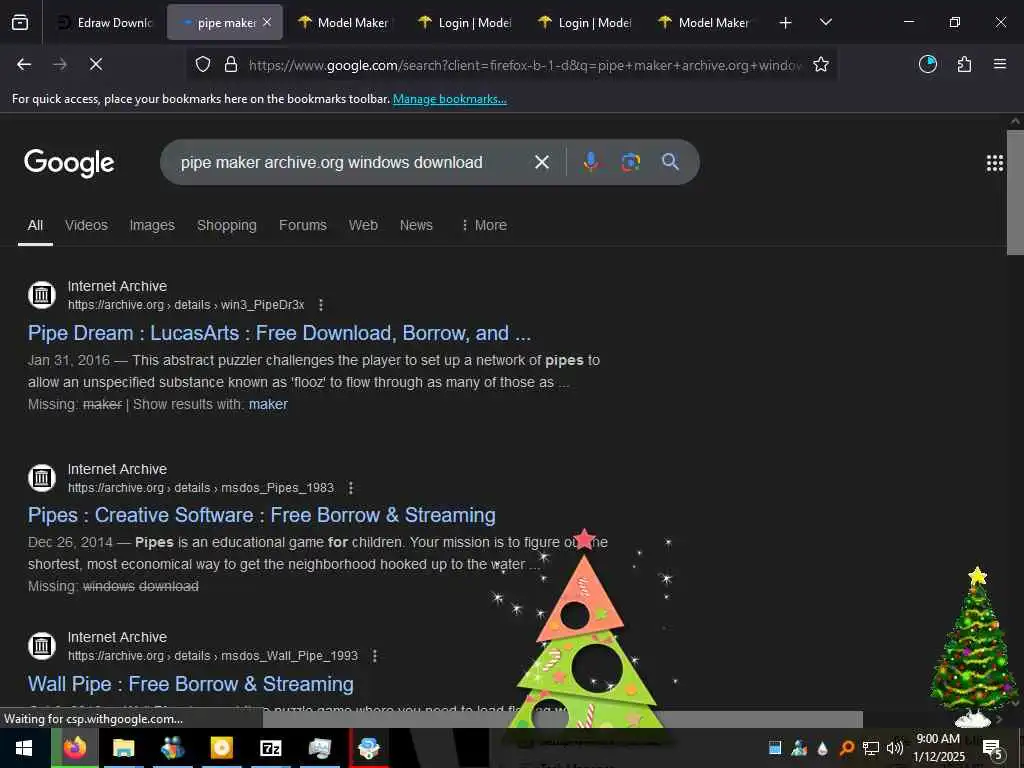
Task: Submit the search with the magnifier icon
Action: point(671,162)
